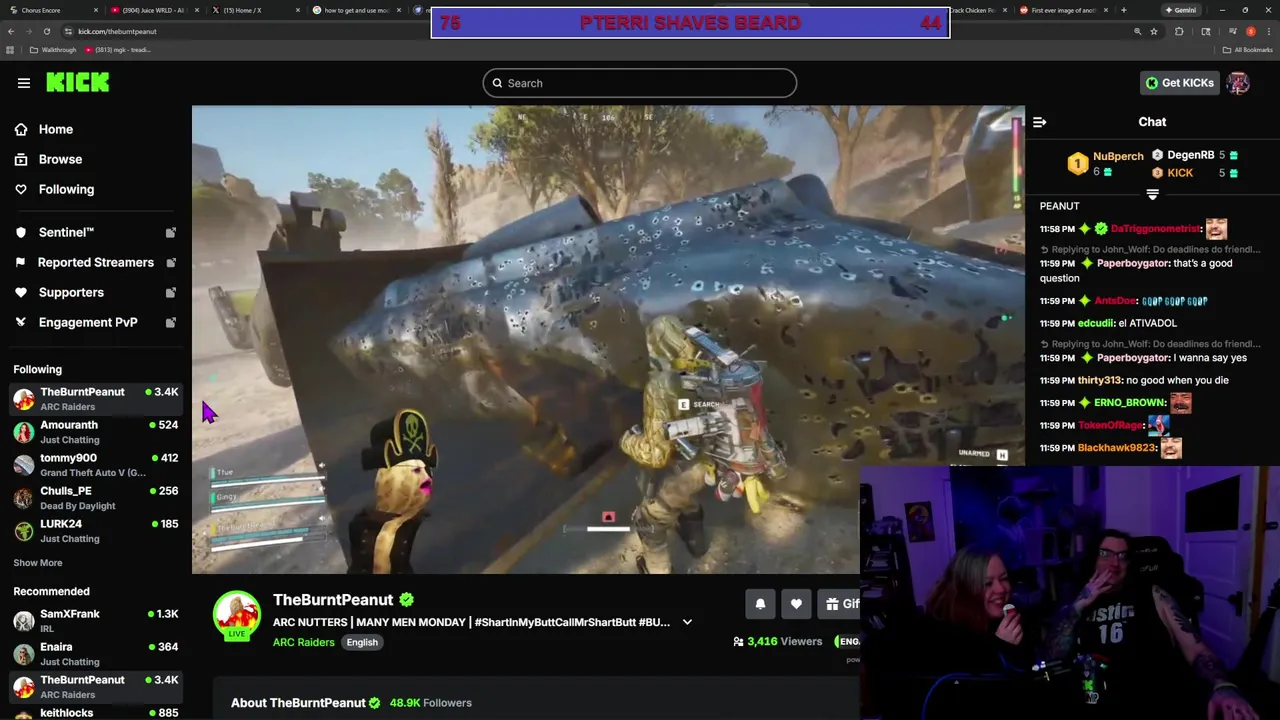Click the English language tag
The width and height of the screenshot is (1280, 720).
pos(362,642)
